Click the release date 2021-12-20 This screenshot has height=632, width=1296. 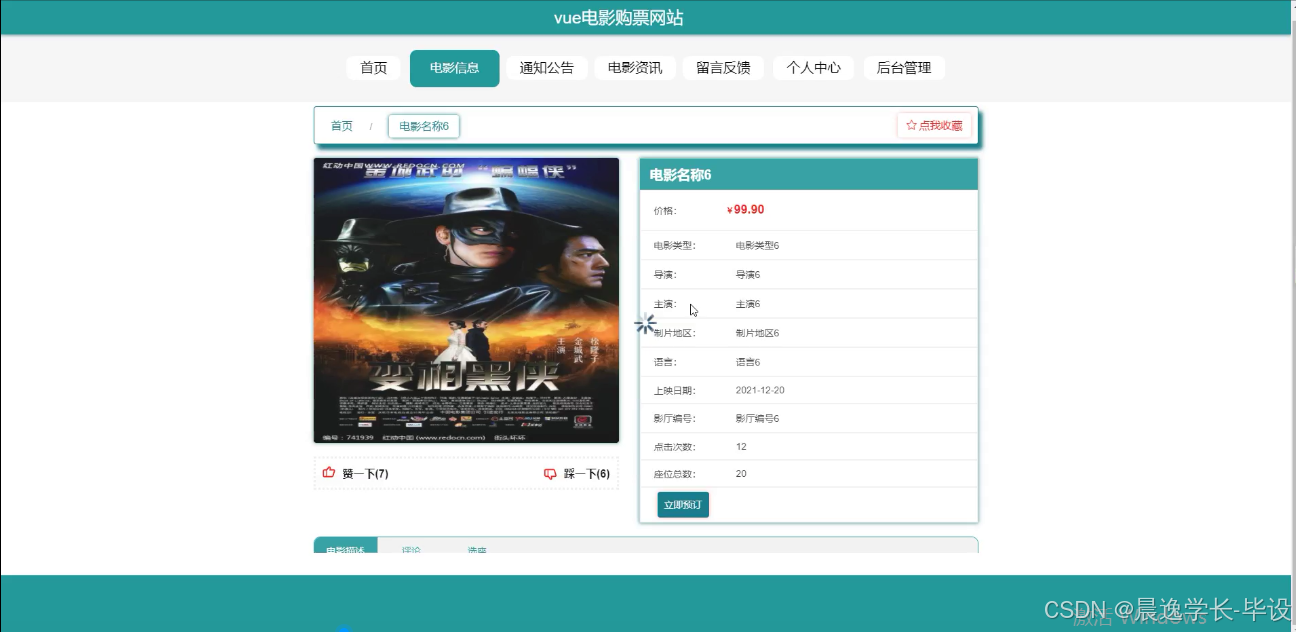760,390
